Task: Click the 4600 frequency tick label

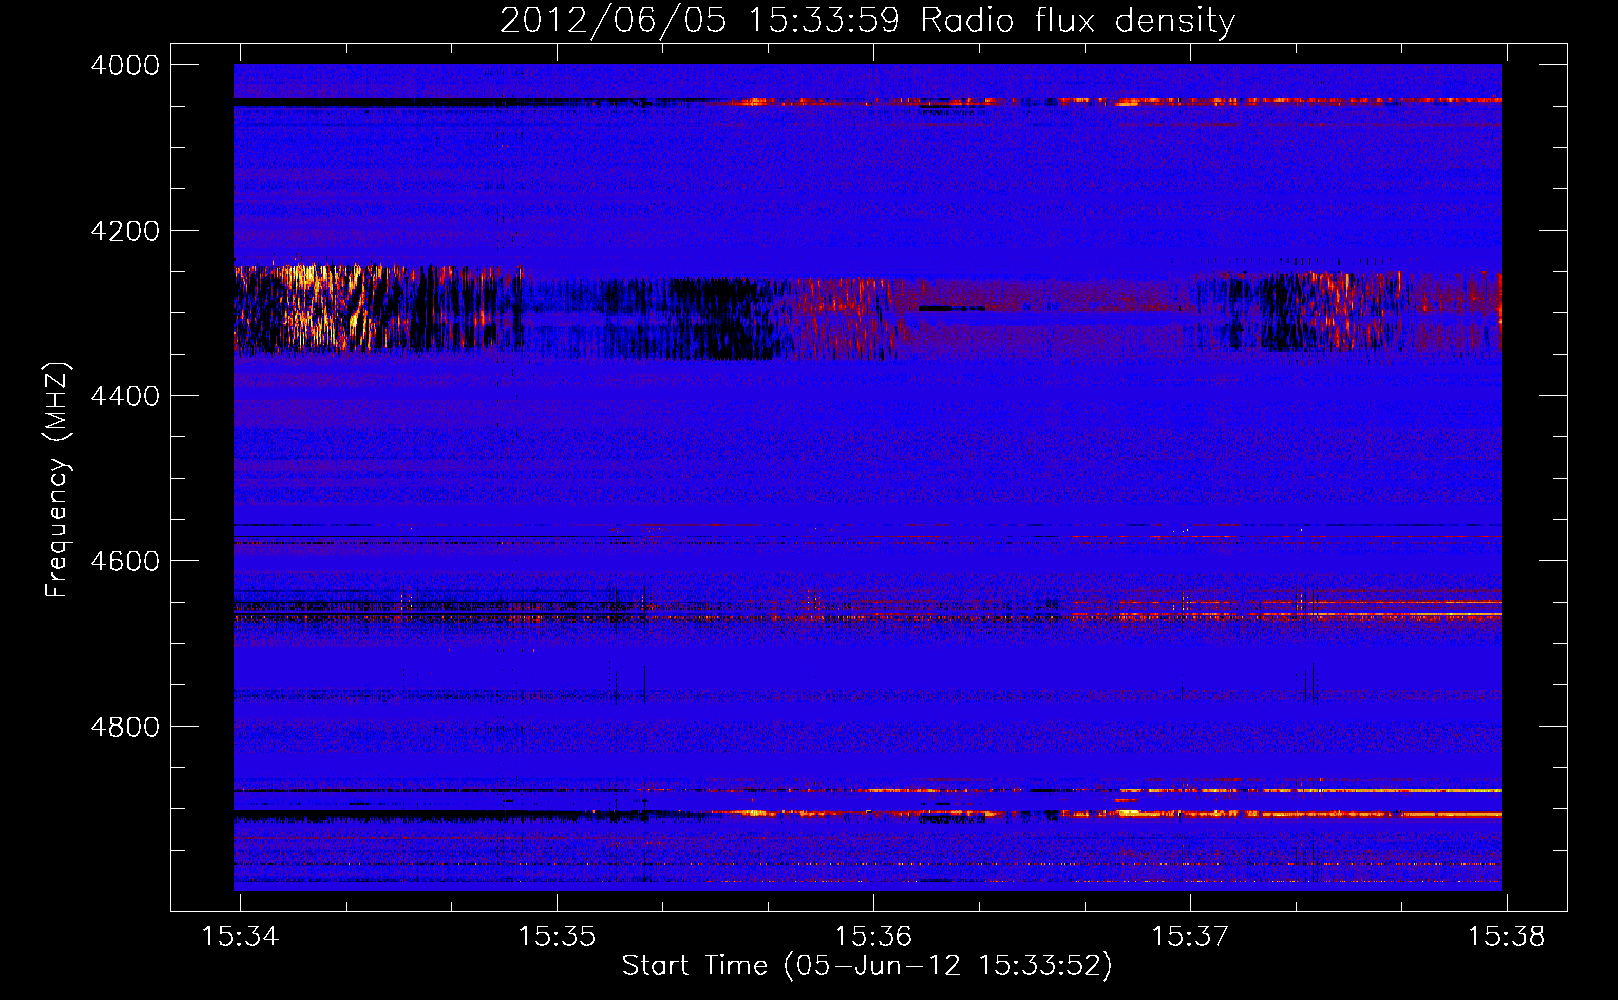Action: point(125,561)
